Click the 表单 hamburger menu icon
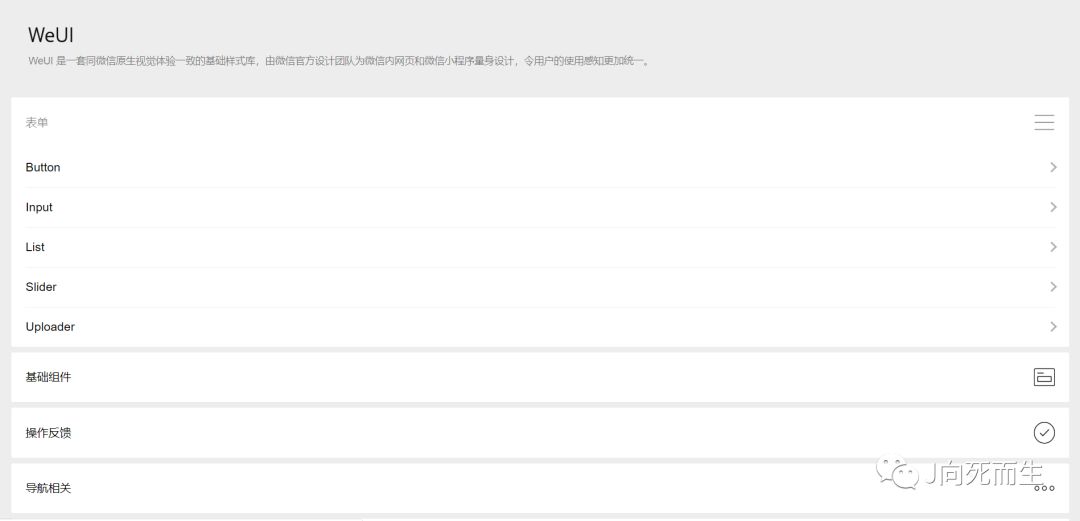Screen dimensions: 1080x521 pos(1044,123)
